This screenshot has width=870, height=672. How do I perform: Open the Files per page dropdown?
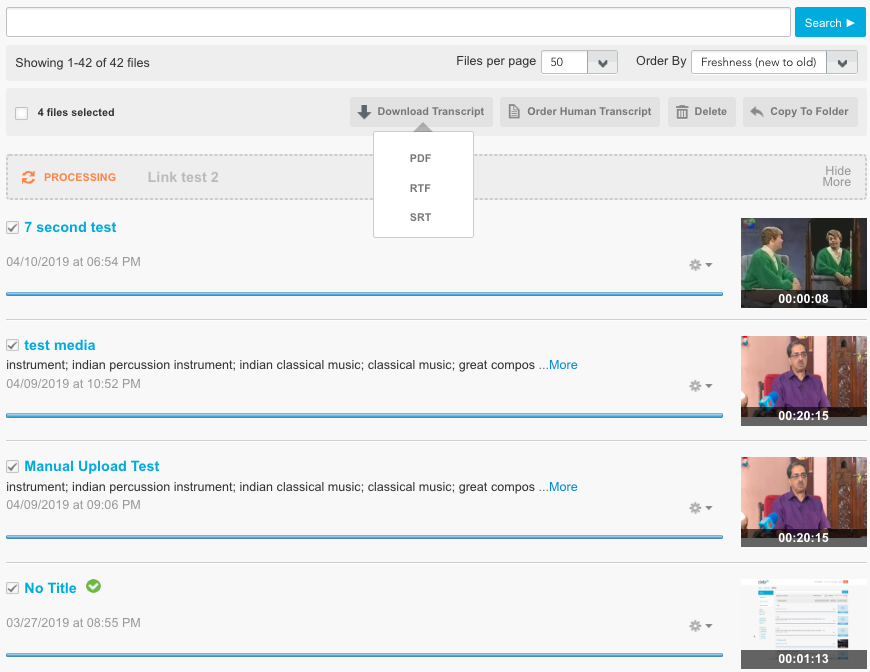579,62
